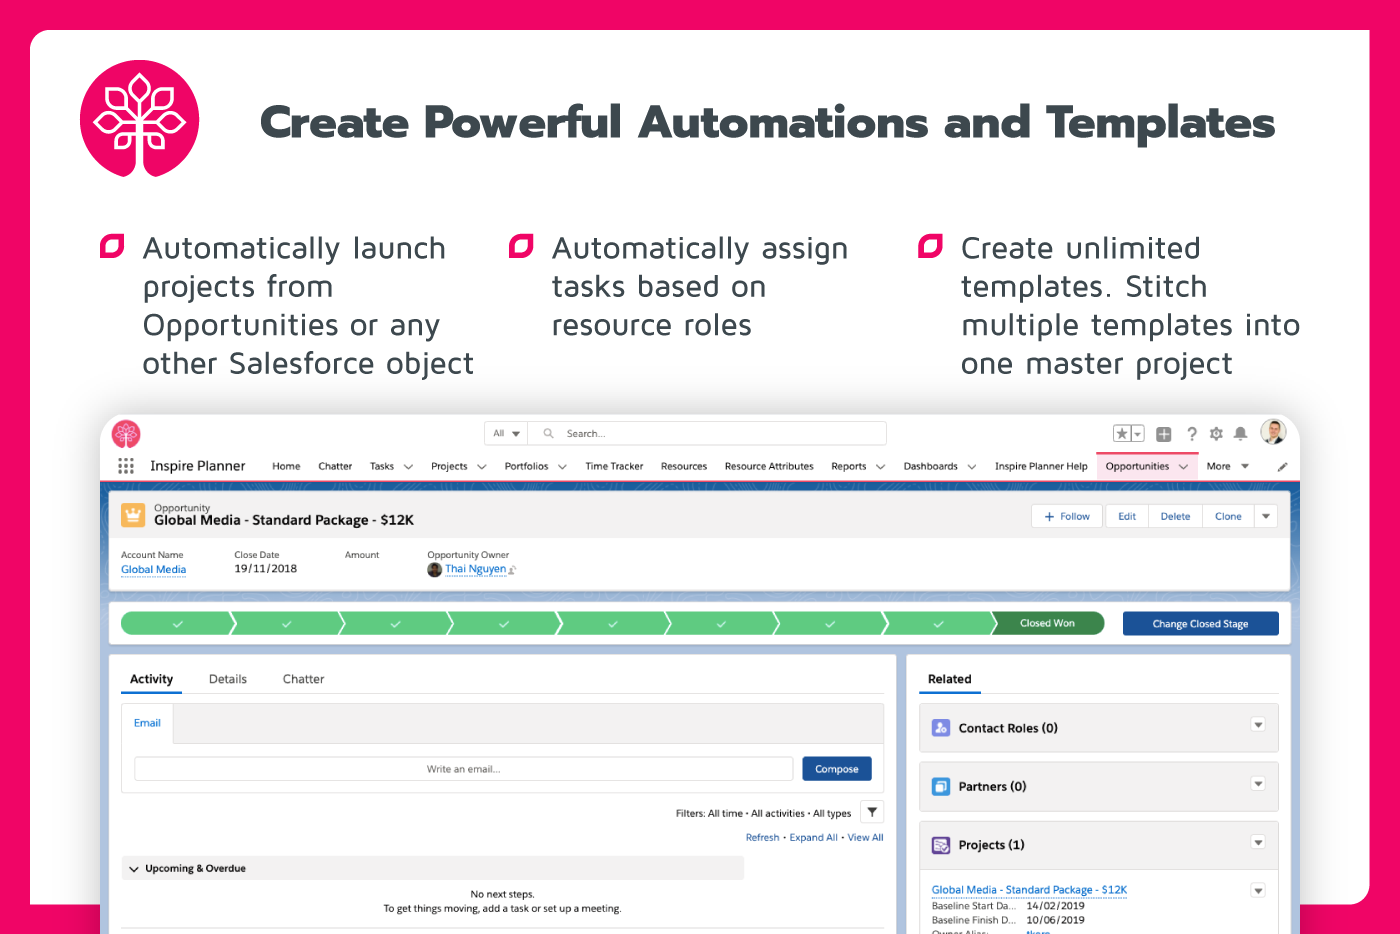Click the Follow button
The height and width of the screenshot is (934, 1400).
[1067, 516]
